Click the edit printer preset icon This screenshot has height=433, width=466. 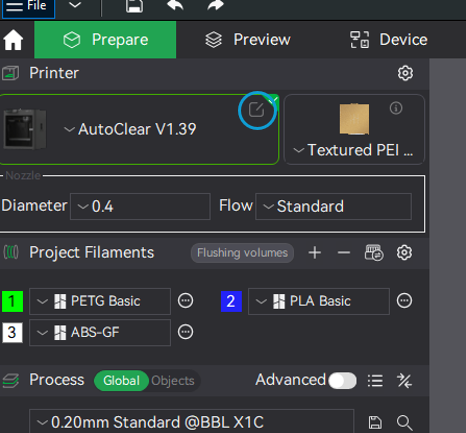(x=257, y=110)
